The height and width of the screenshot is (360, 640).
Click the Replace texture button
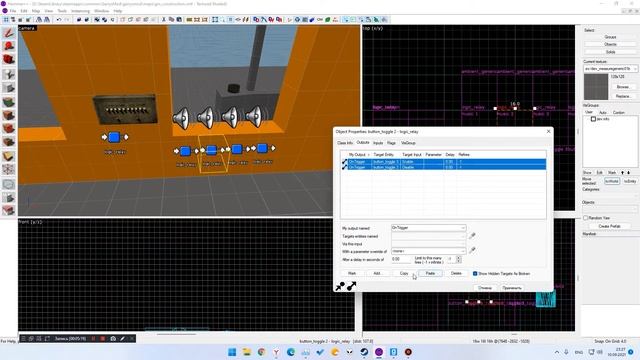[623, 96]
